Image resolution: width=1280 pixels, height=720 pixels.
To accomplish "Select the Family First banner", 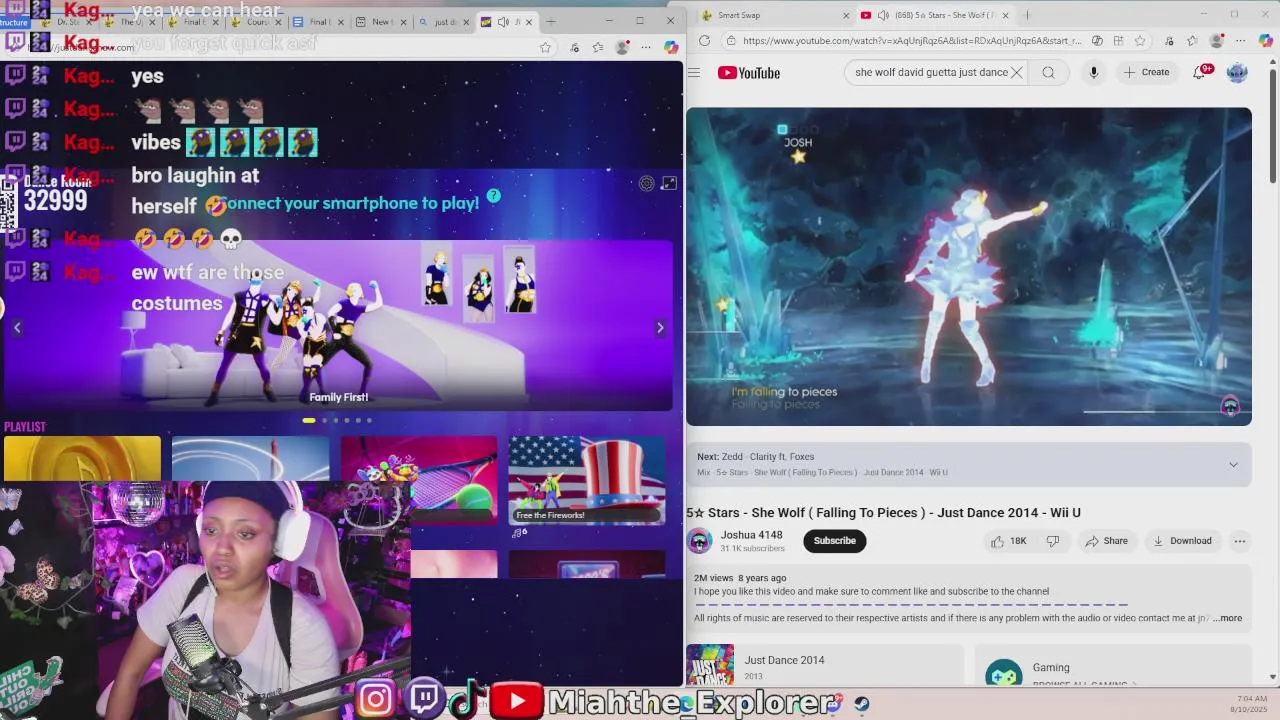I will (338, 325).
